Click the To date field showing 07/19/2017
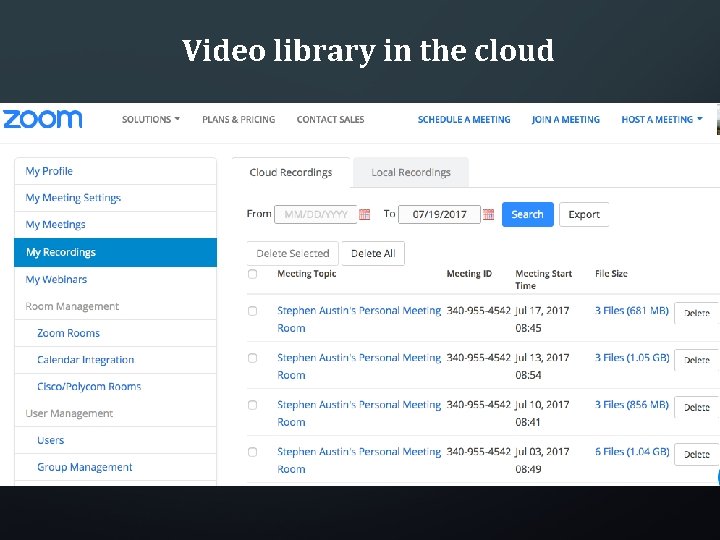Viewport: 720px width, 540px height. pyautogui.click(x=439, y=214)
